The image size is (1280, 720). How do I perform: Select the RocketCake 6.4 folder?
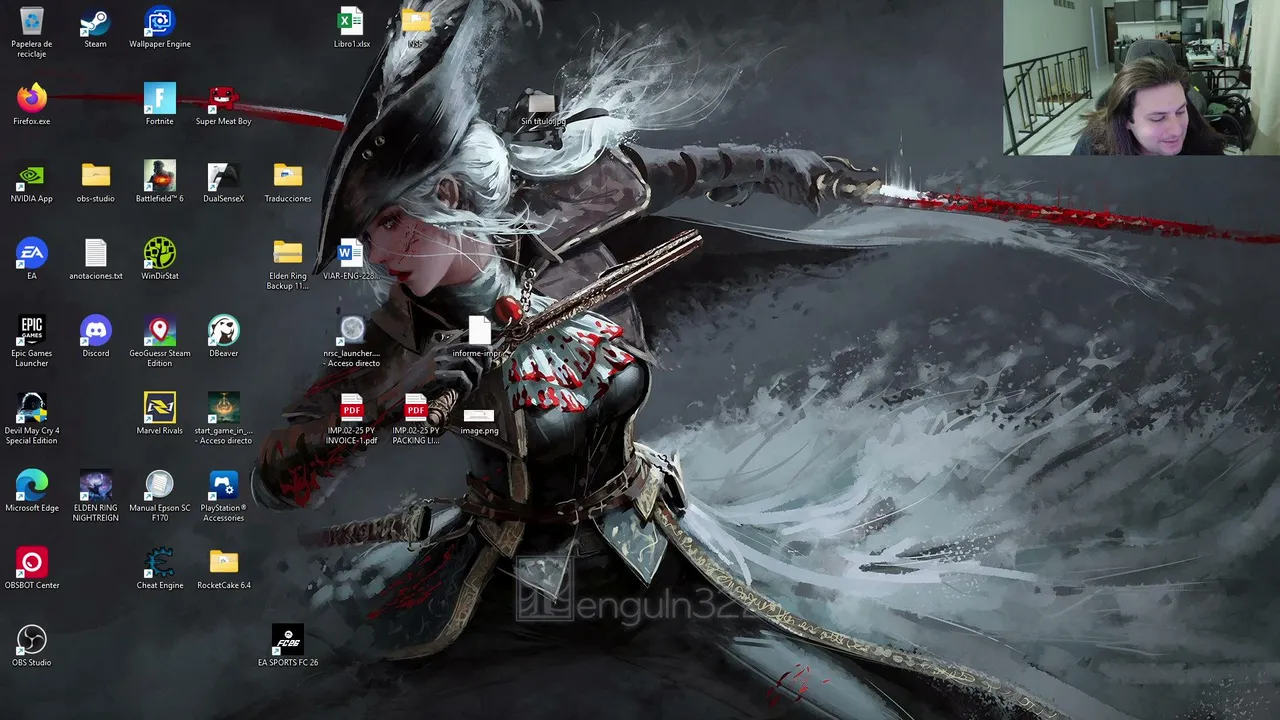point(223,561)
